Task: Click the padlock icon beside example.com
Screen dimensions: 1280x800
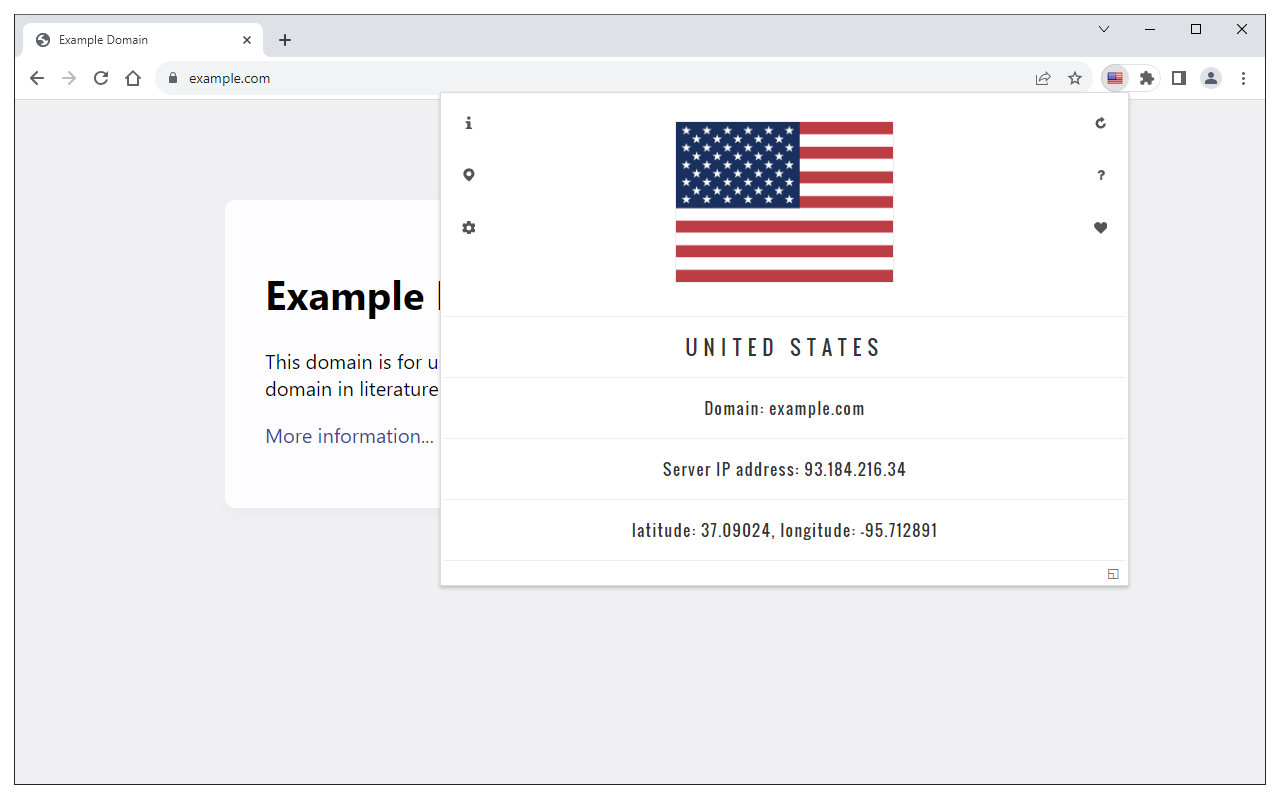Action: tap(172, 77)
